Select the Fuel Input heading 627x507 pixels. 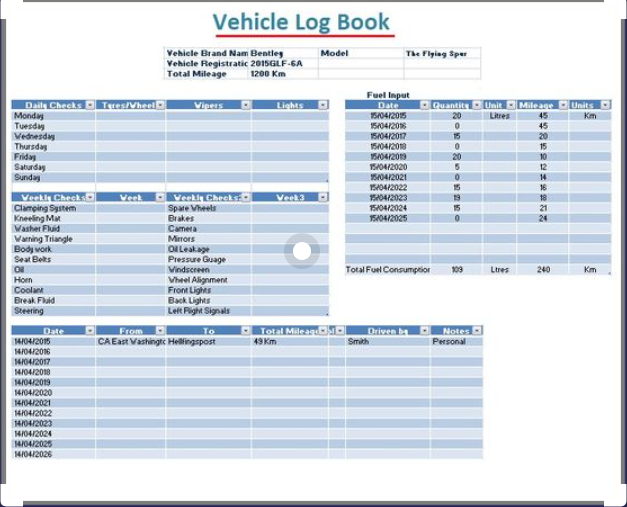(x=388, y=95)
